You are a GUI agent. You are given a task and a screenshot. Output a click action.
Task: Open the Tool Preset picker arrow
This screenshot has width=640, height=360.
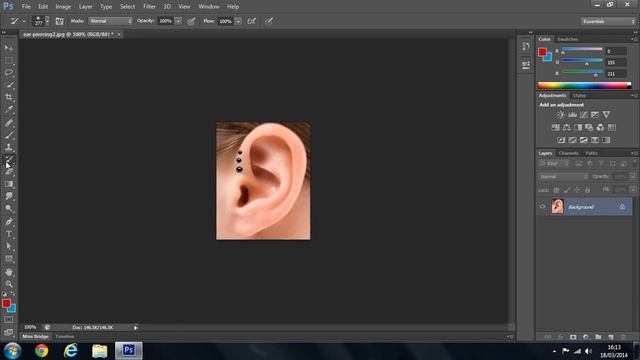(x=24, y=21)
